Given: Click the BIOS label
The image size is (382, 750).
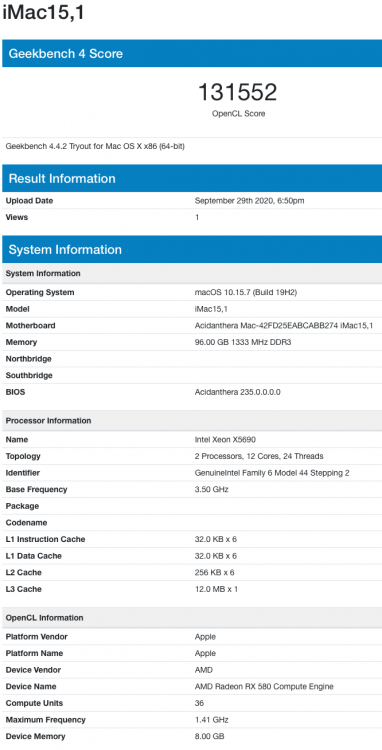Looking at the screenshot, I should tap(15, 392).
